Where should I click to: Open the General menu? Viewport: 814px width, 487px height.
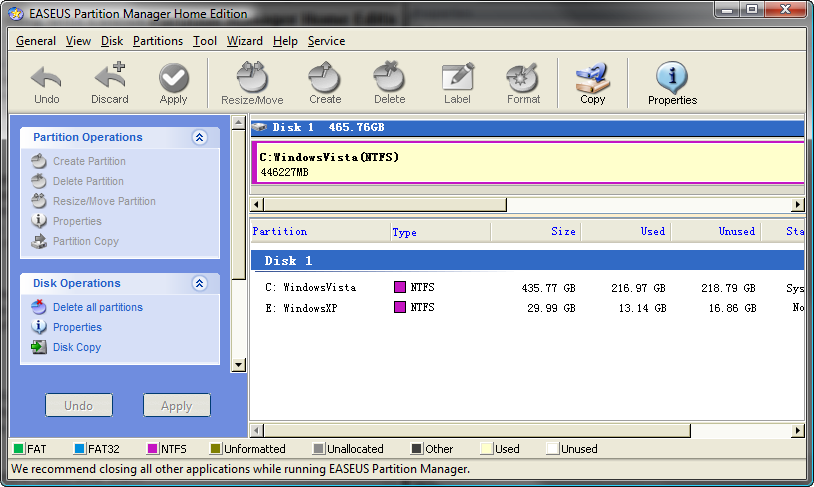coord(36,41)
